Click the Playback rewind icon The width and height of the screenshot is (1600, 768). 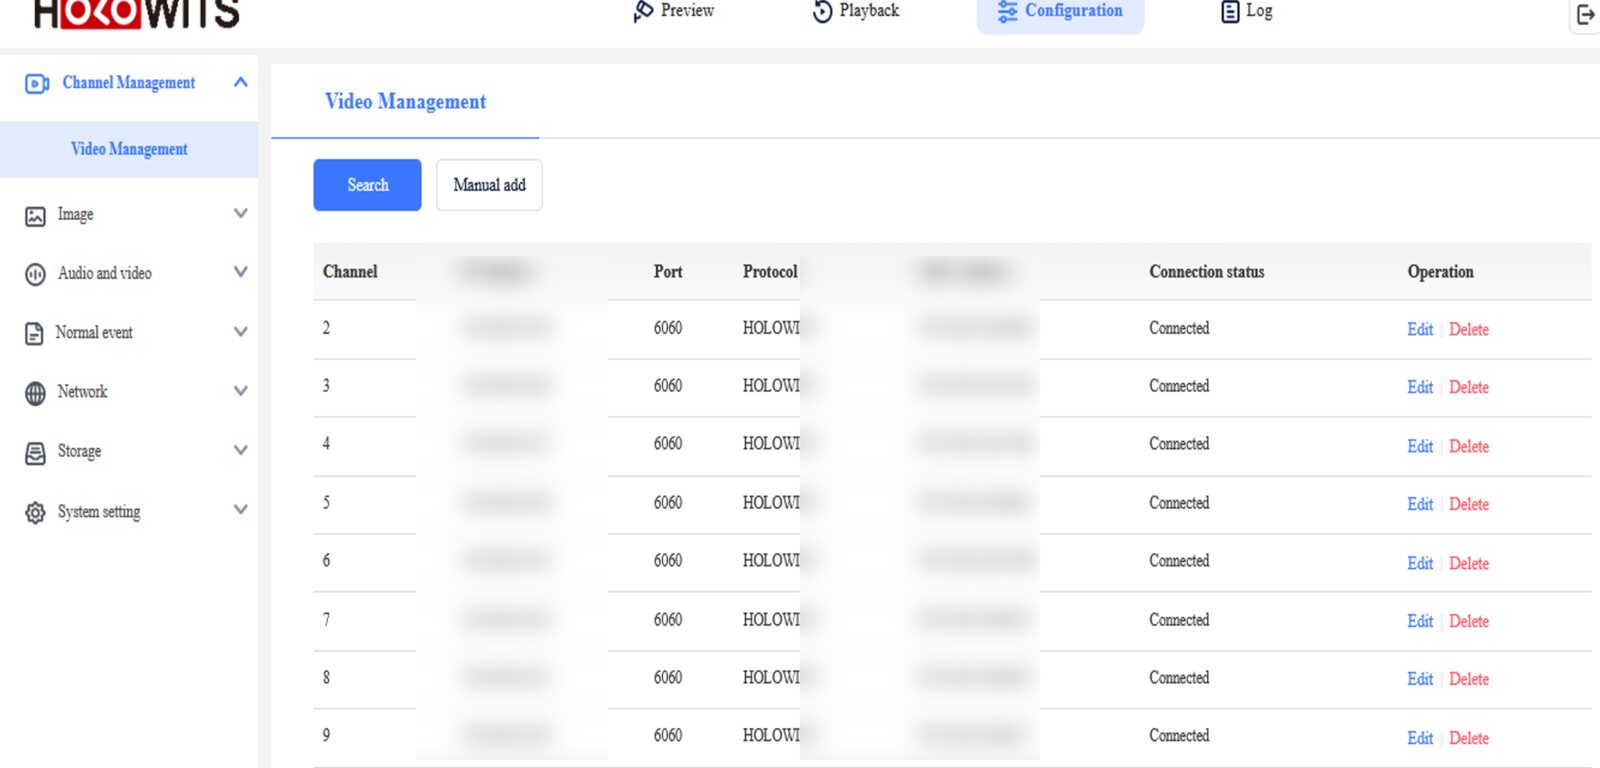[x=822, y=11]
